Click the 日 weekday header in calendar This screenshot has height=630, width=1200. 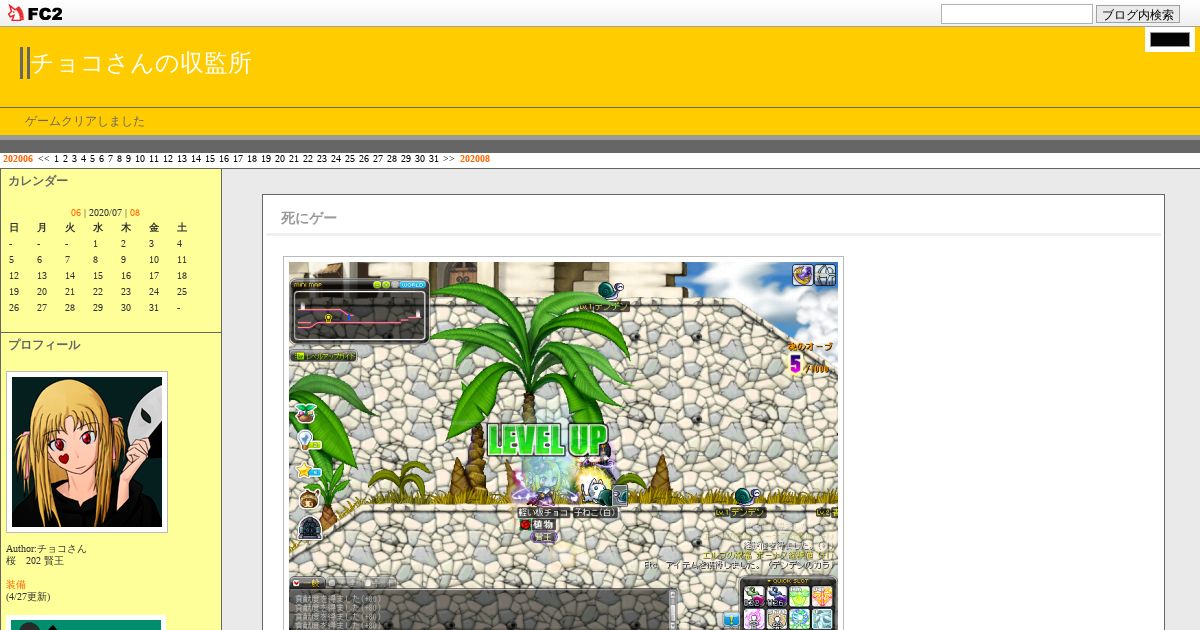click(14, 227)
